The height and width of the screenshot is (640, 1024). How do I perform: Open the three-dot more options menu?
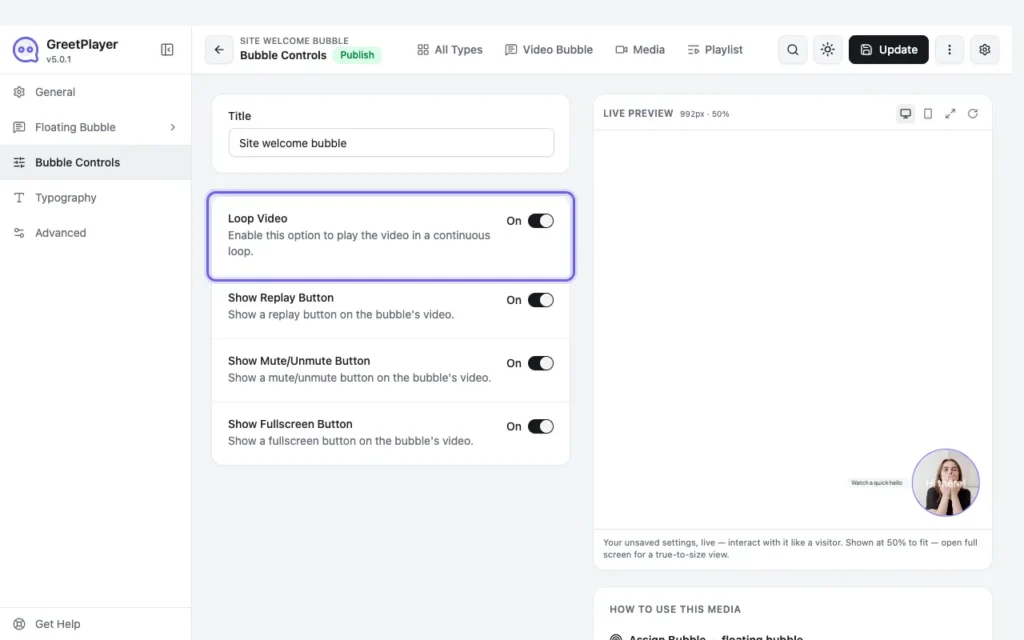click(950, 50)
